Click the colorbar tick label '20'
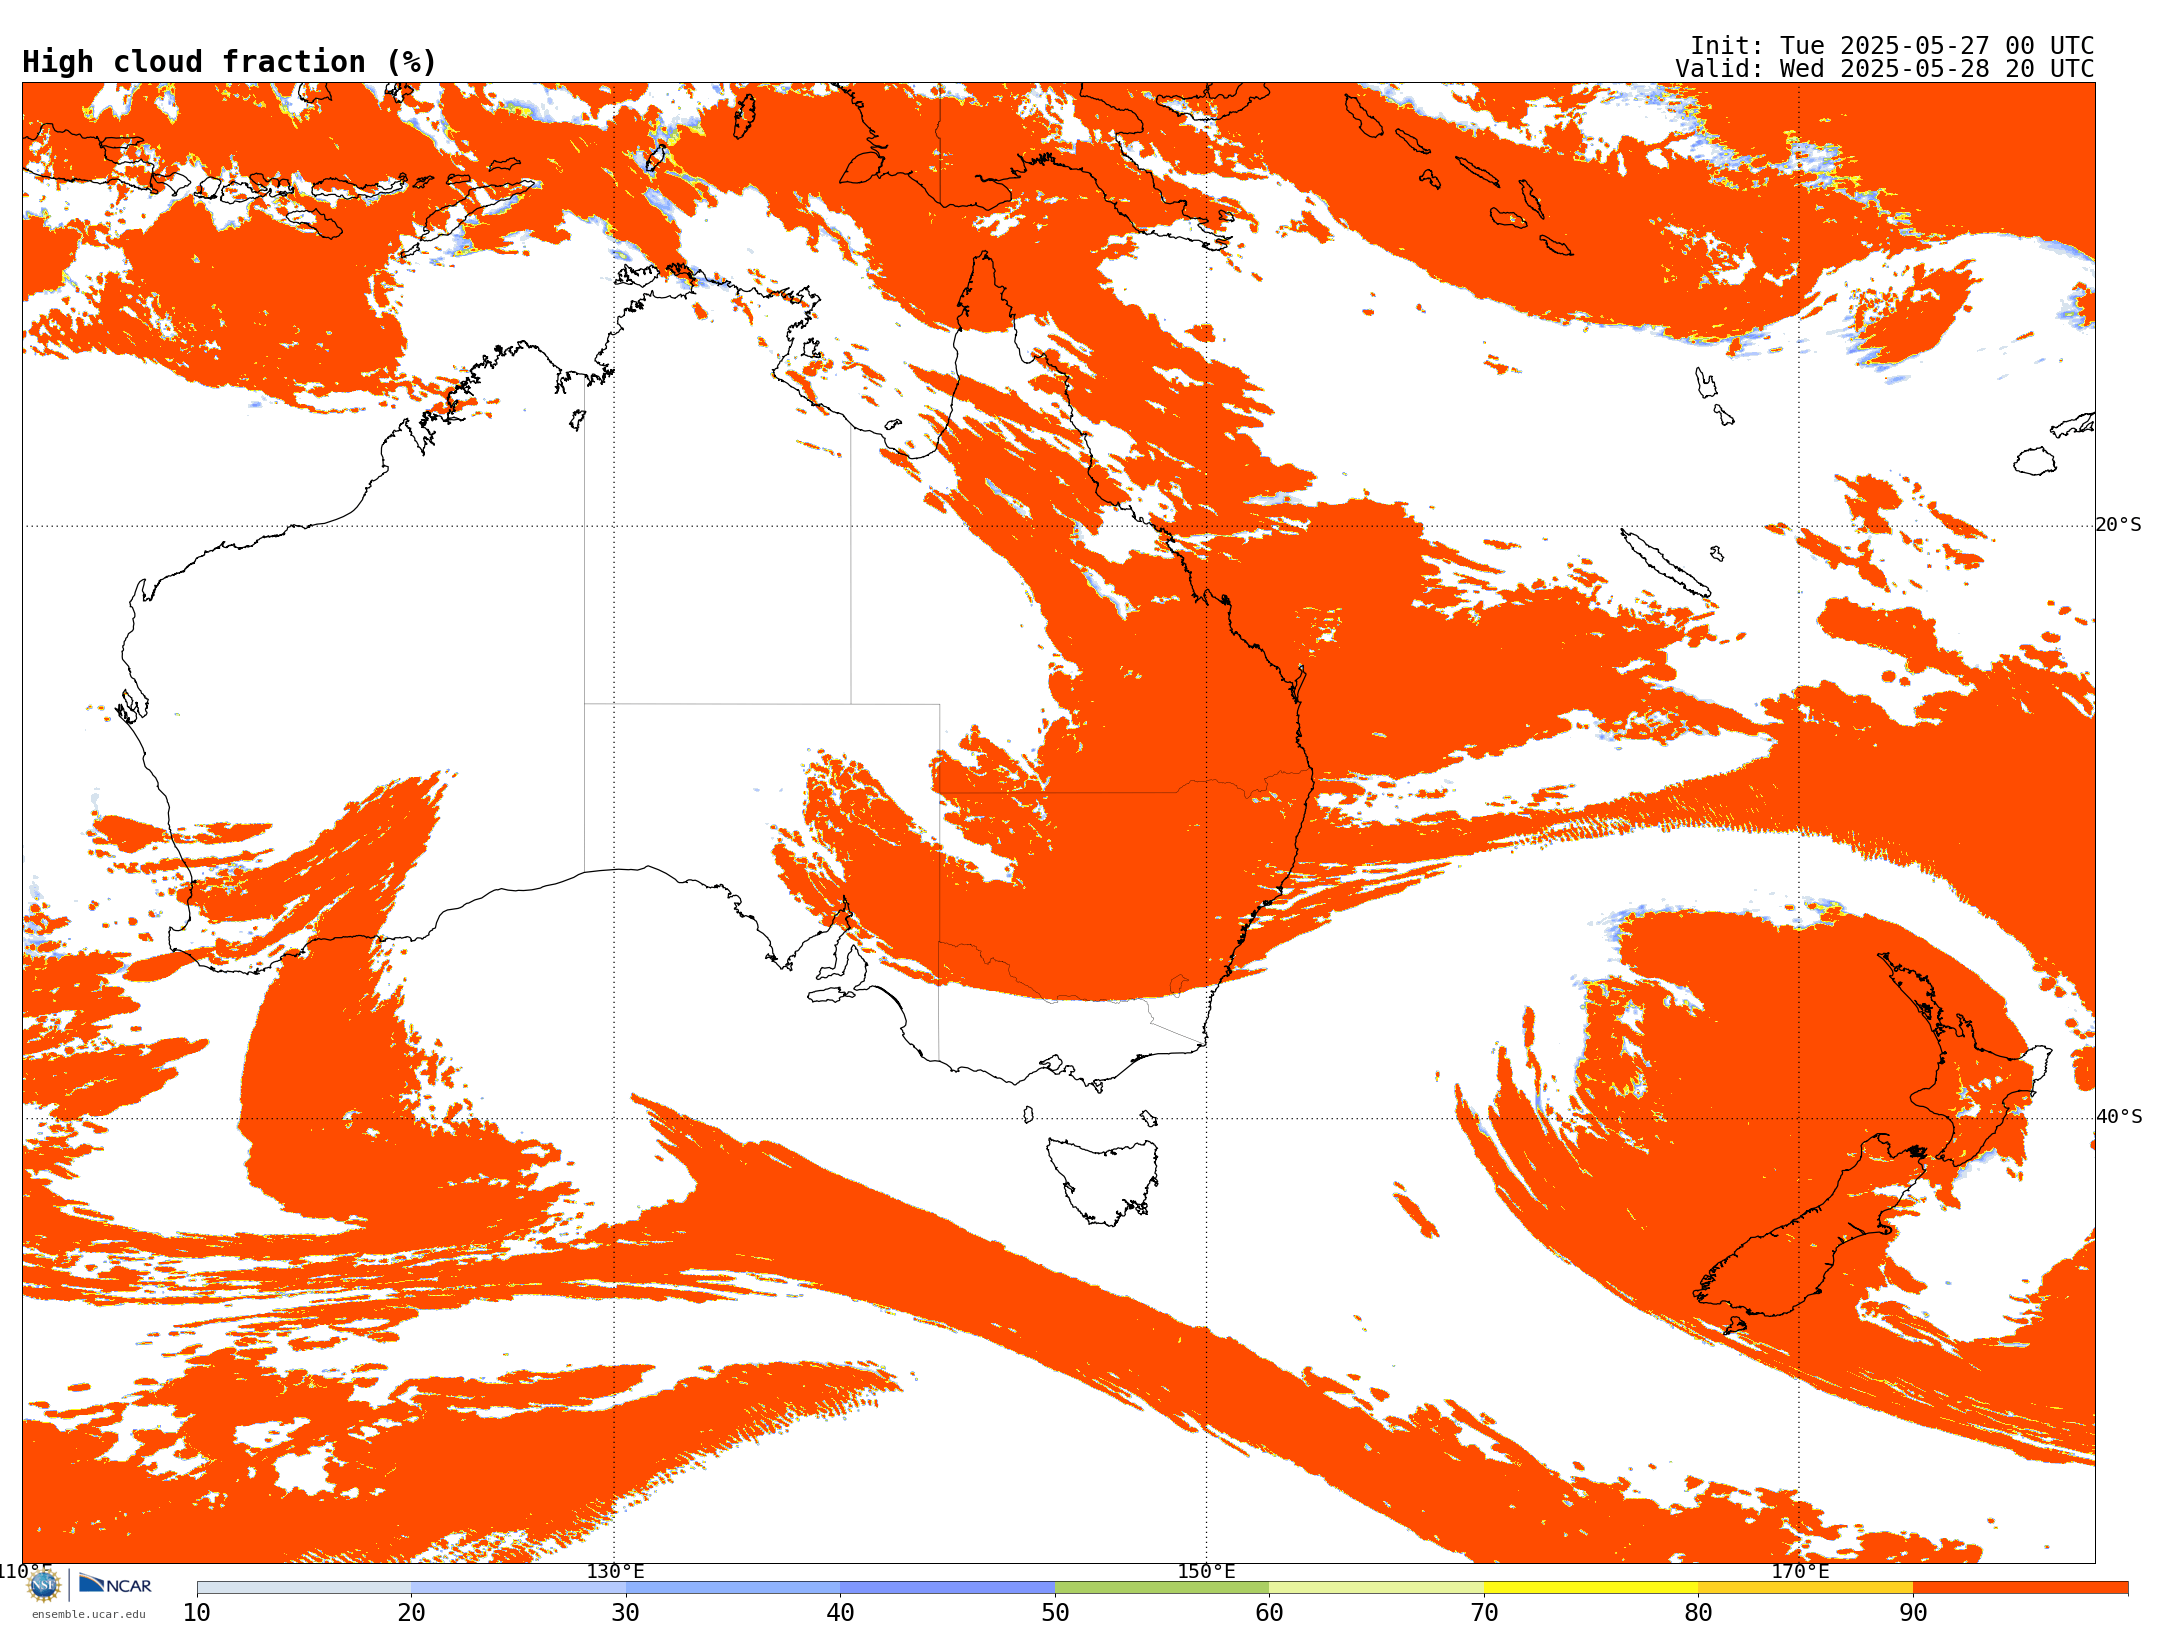Image resolution: width=2160 pixels, height=1626 pixels. pyautogui.click(x=411, y=1612)
